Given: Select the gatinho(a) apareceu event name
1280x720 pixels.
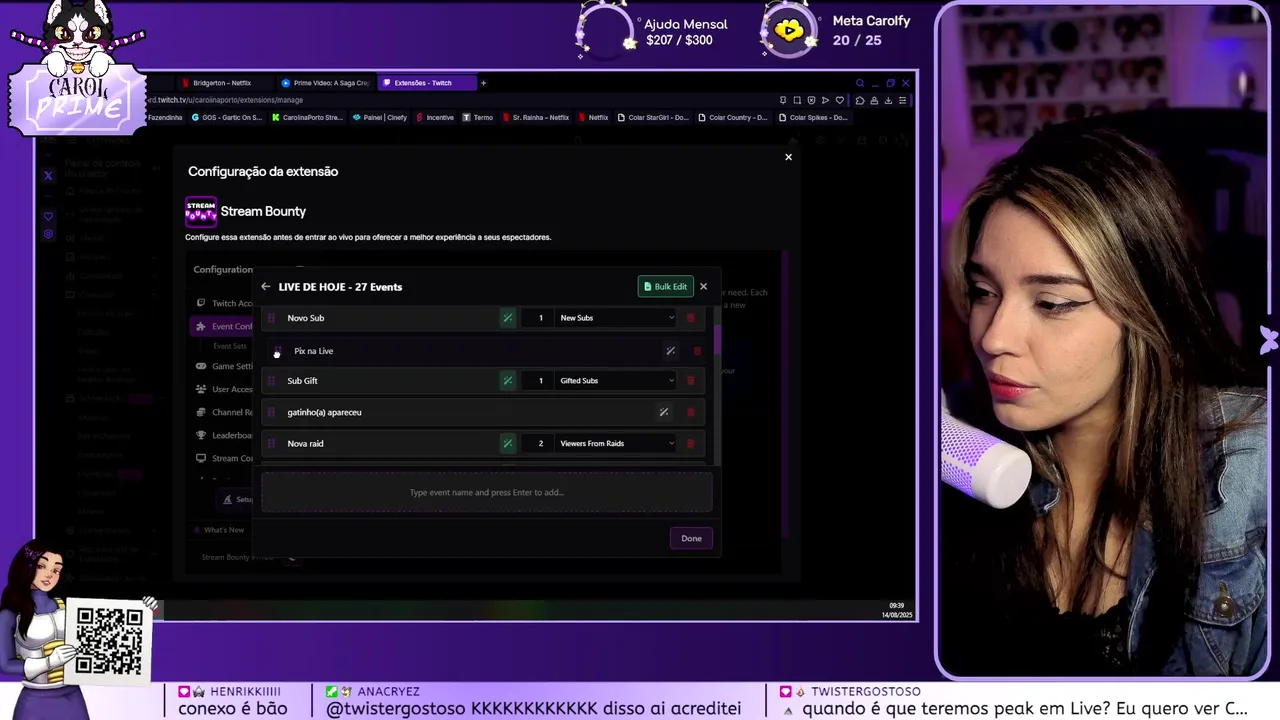Looking at the screenshot, I should coord(324,412).
